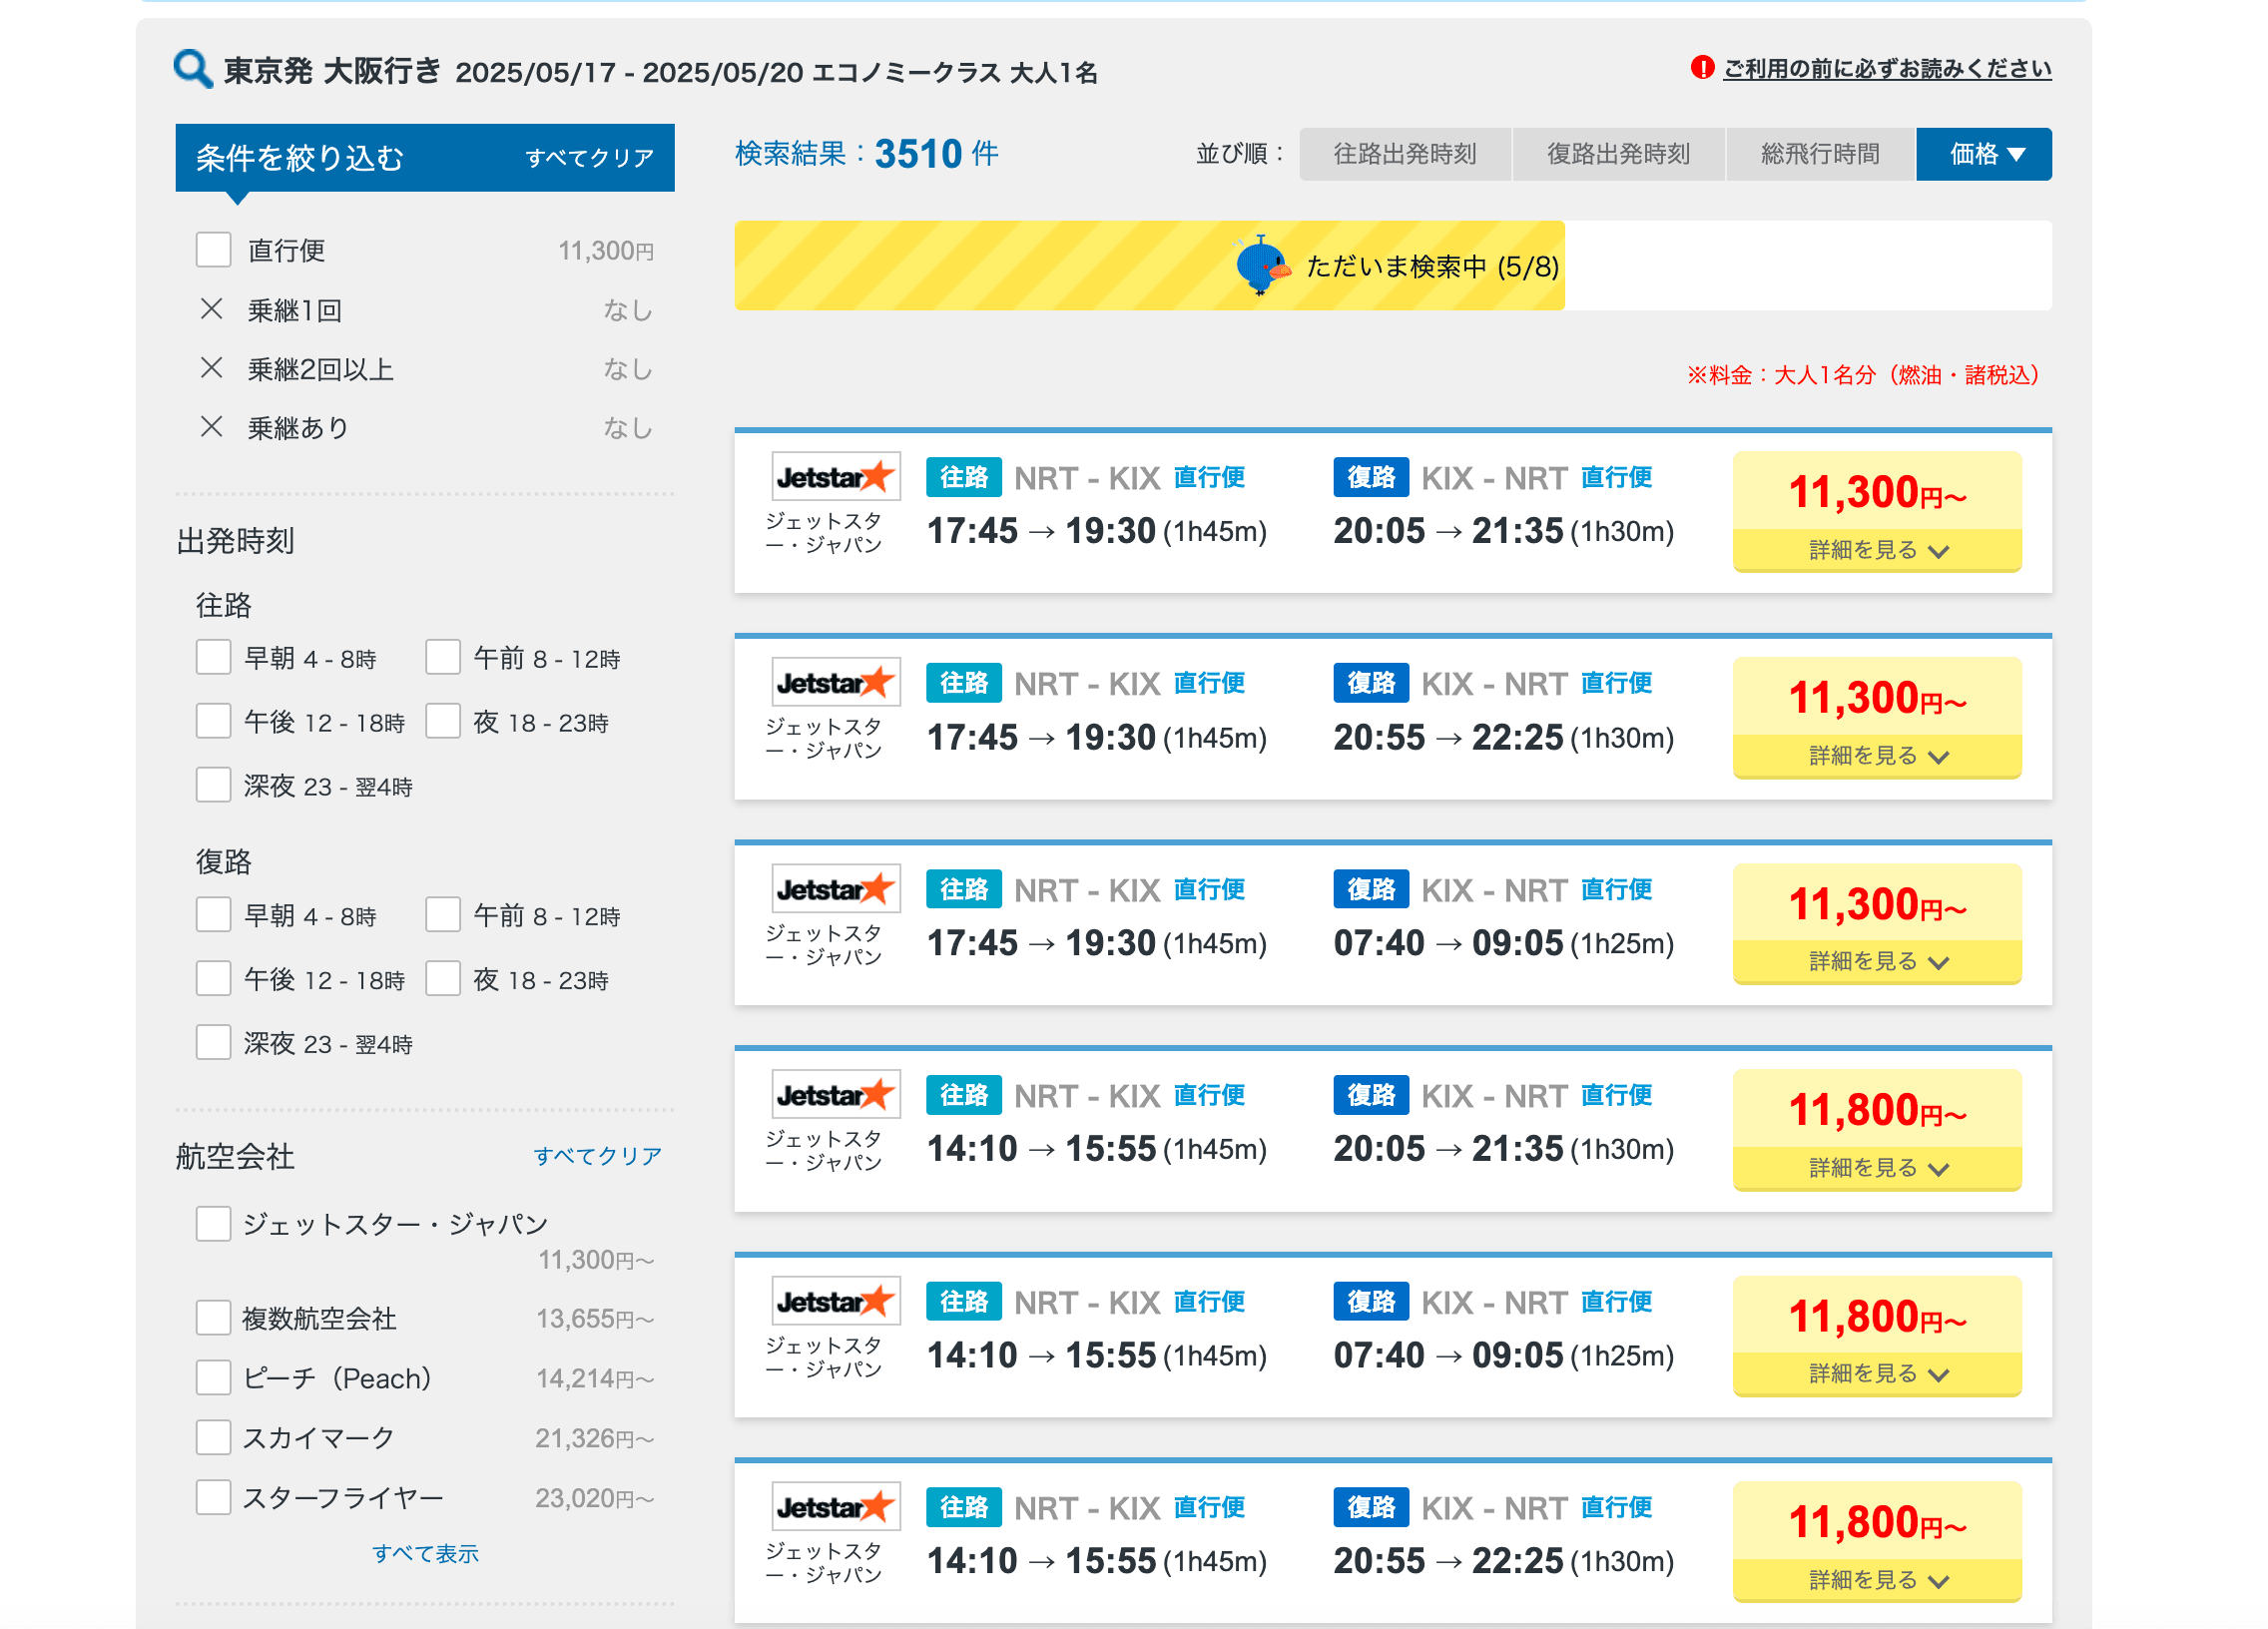
Task: Sort by 往路出発時刻 tab
Action: point(1404,154)
